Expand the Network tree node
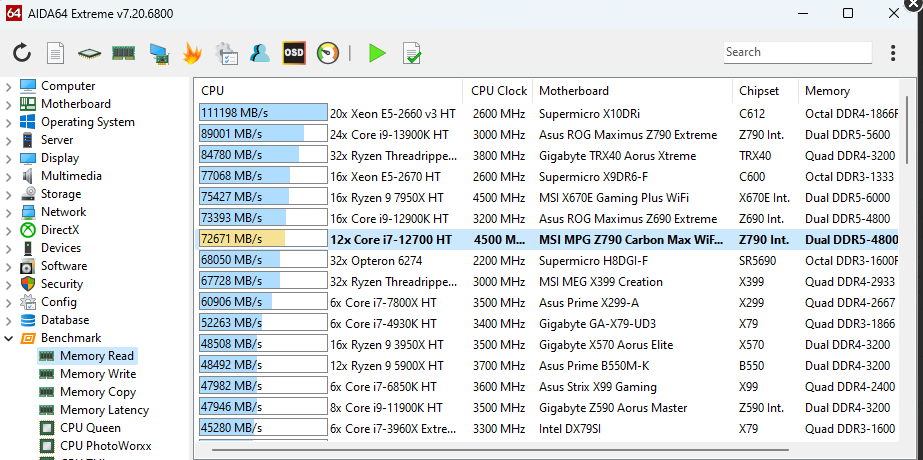 coord(8,213)
